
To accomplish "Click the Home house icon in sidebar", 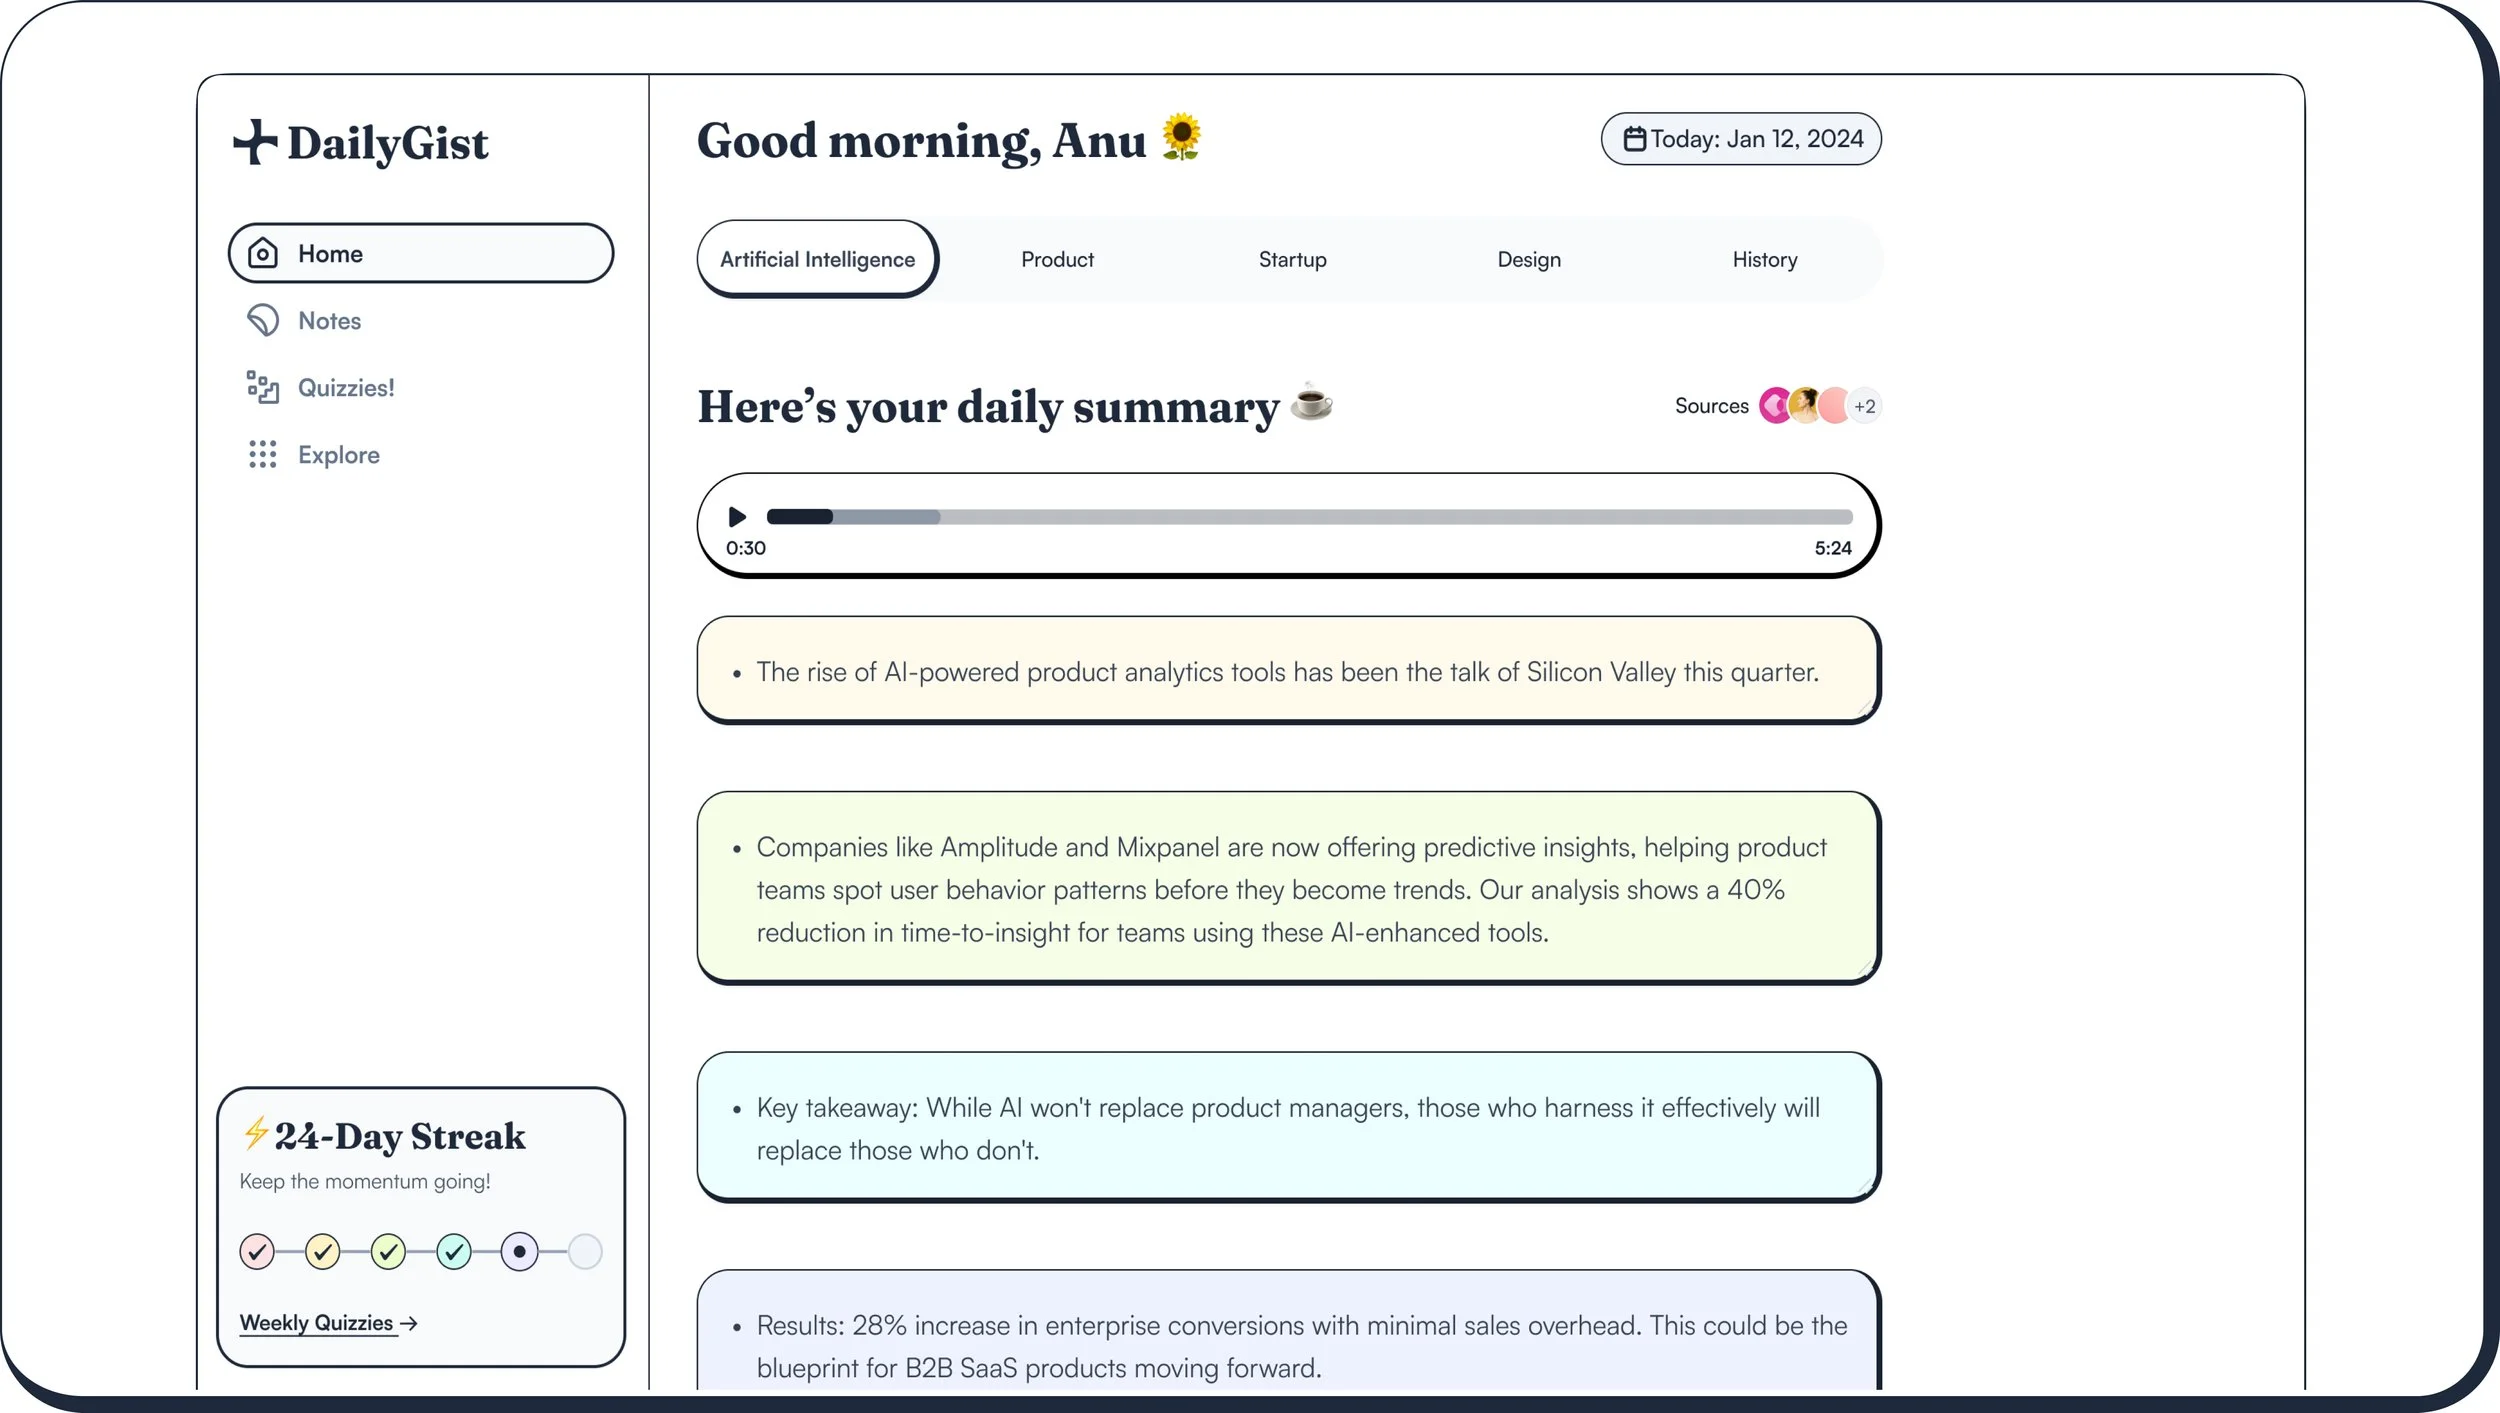I will 262,253.
